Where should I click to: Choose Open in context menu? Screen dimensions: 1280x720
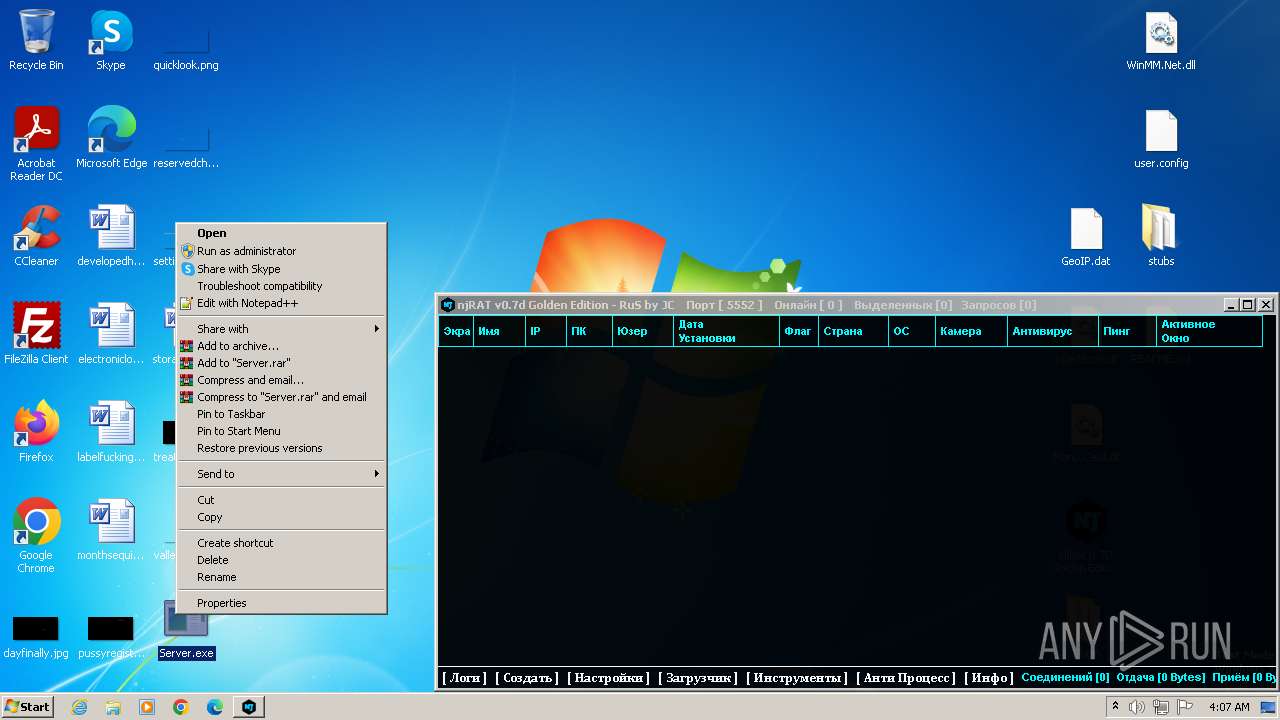click(281, 233)
